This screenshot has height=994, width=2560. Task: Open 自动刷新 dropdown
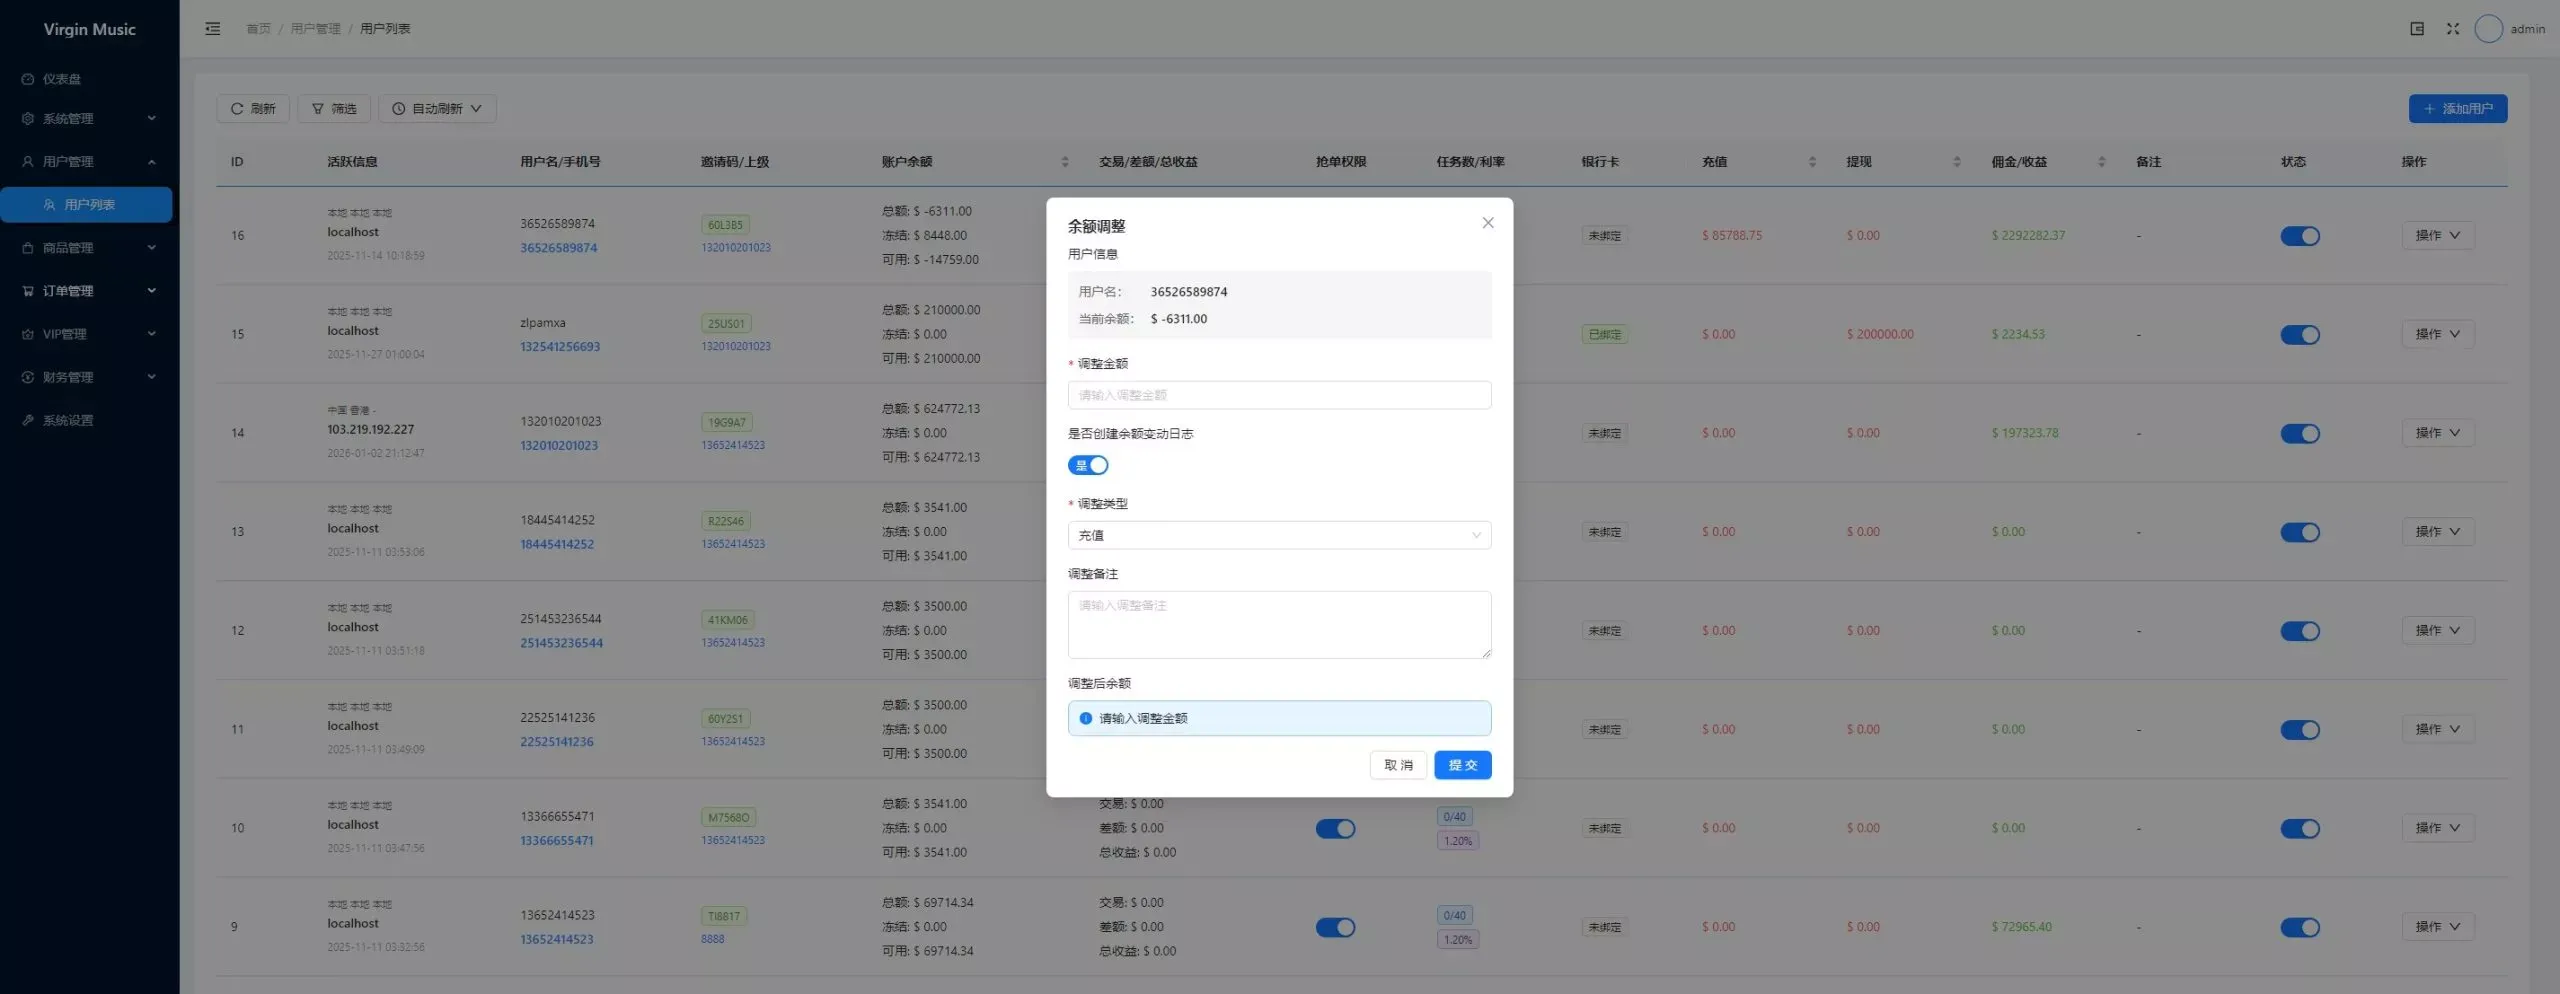(x=437, y=109)
